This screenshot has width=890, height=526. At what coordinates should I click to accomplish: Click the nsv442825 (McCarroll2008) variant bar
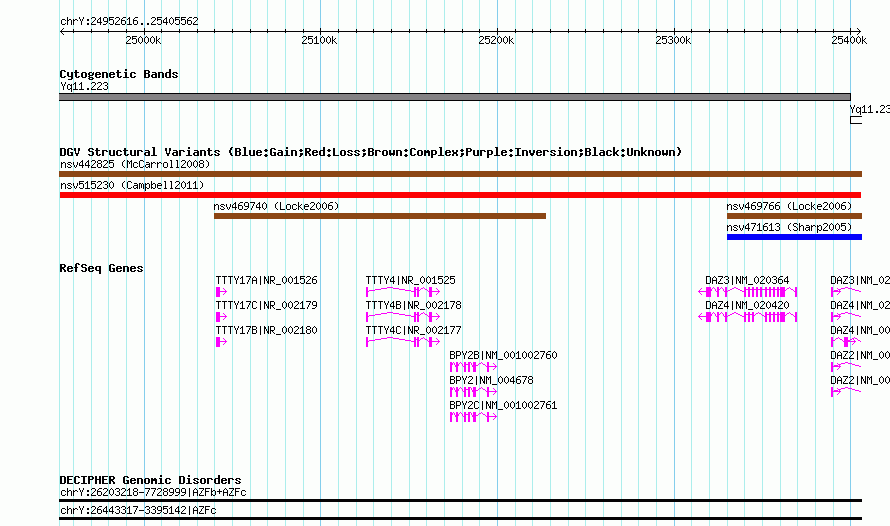coord(460,174)
